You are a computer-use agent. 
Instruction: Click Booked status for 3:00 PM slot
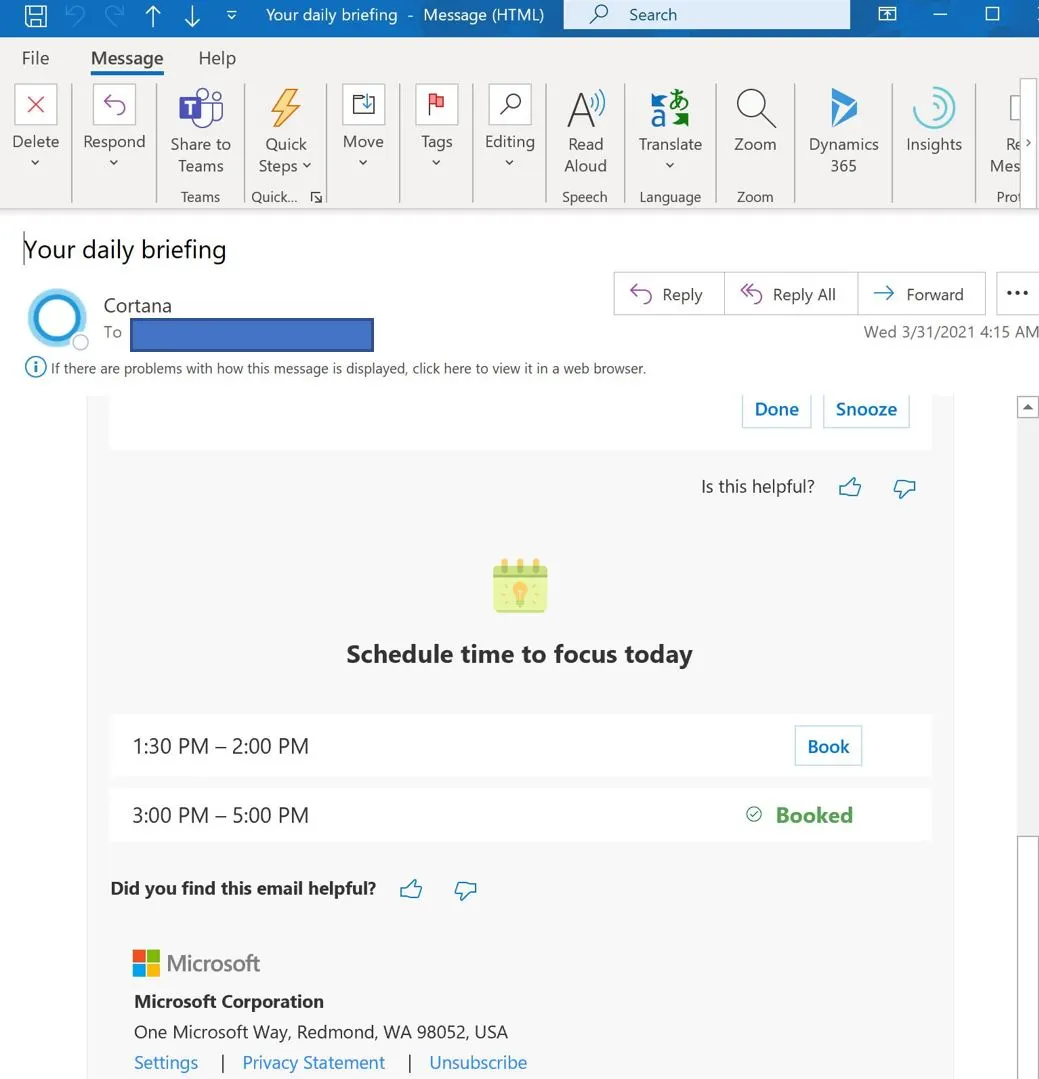tap(800, 815)
